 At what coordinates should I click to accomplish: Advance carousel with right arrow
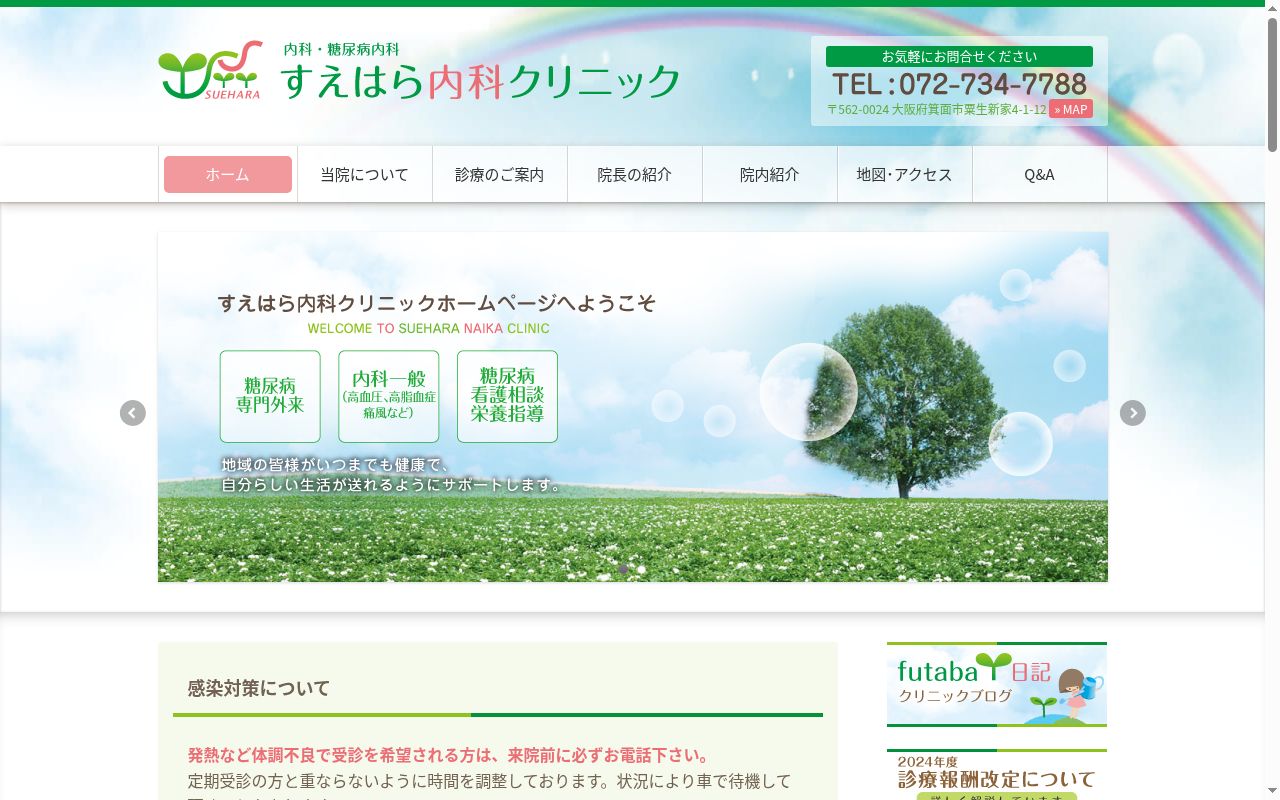pos(1132,413)
